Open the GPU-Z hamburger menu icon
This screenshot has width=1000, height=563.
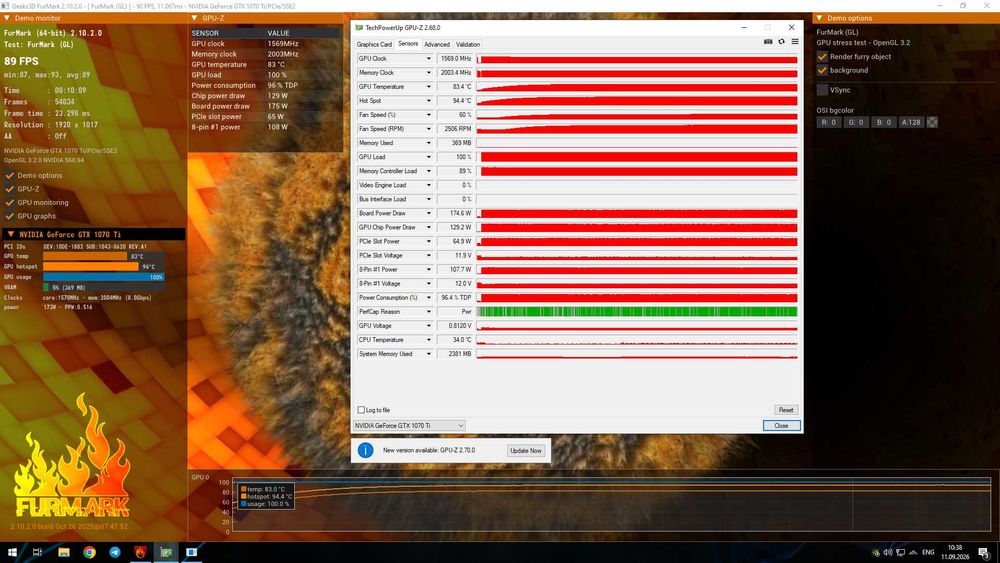point(795,41)
